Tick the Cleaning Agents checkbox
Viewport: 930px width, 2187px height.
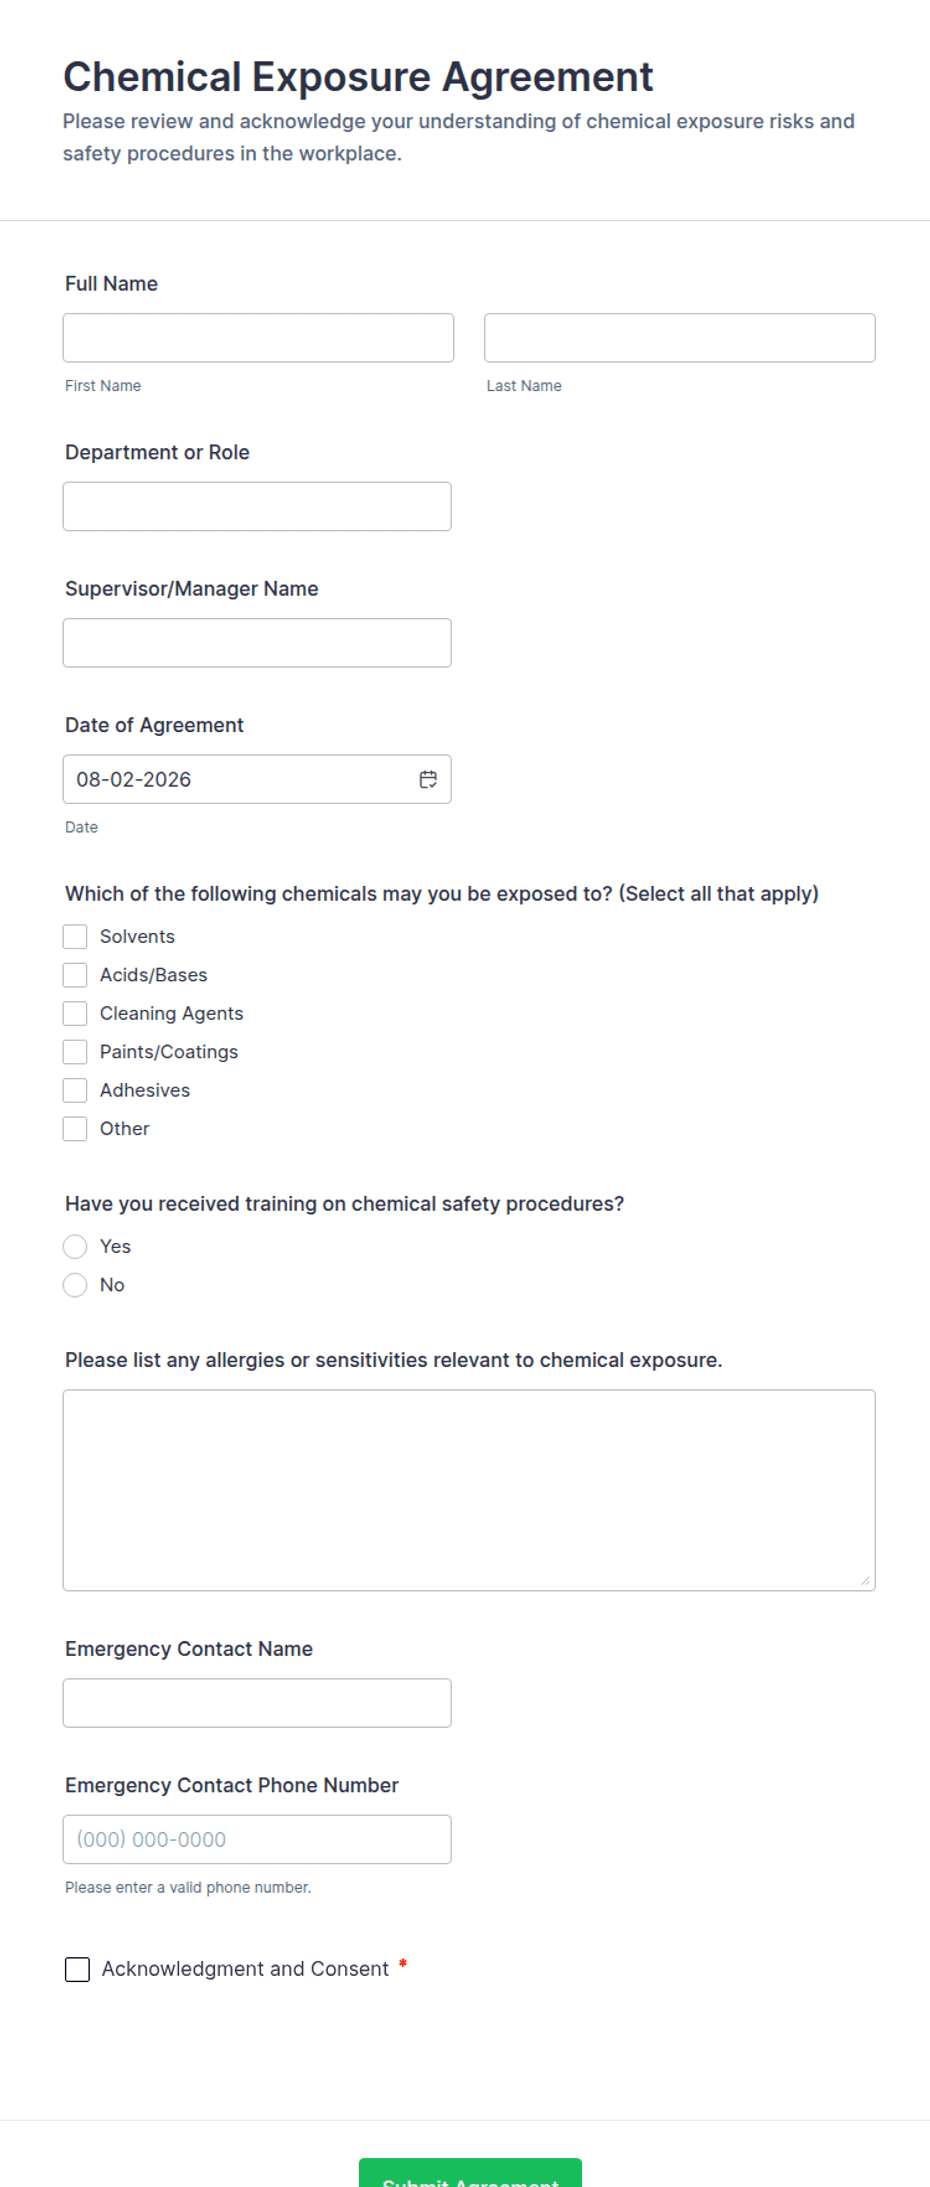75,1013
